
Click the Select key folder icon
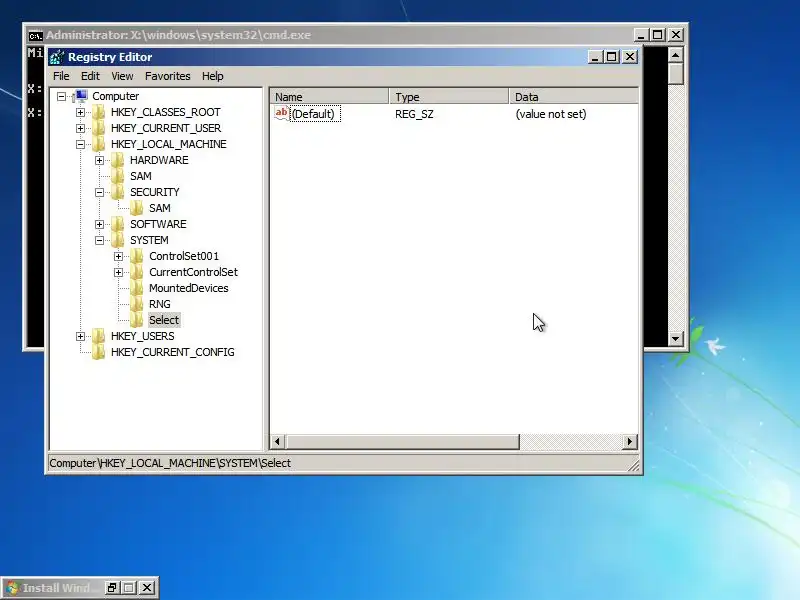[x=136, y=320]
